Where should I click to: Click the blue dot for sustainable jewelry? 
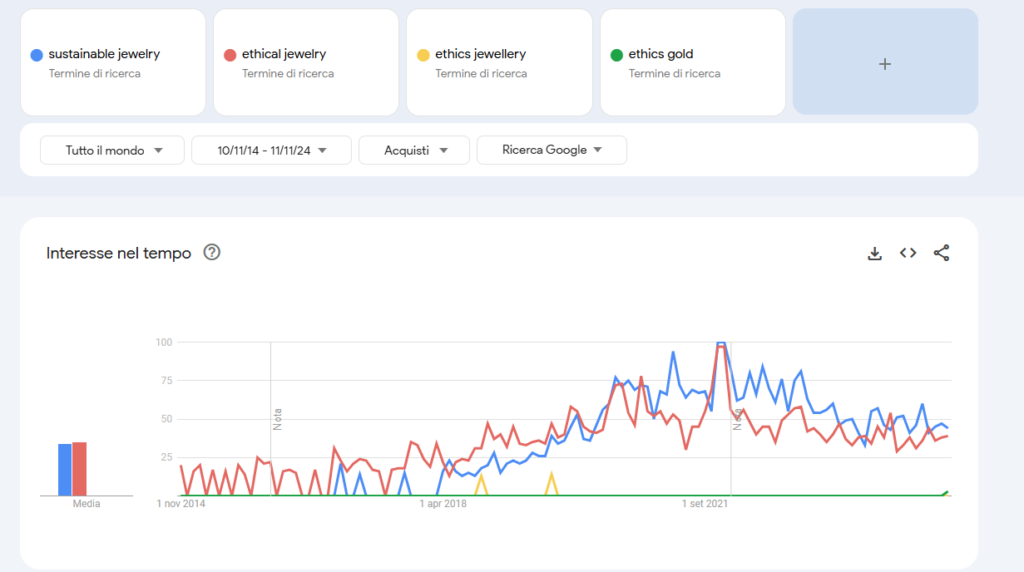pyautogui.click(x=36, y=55)
